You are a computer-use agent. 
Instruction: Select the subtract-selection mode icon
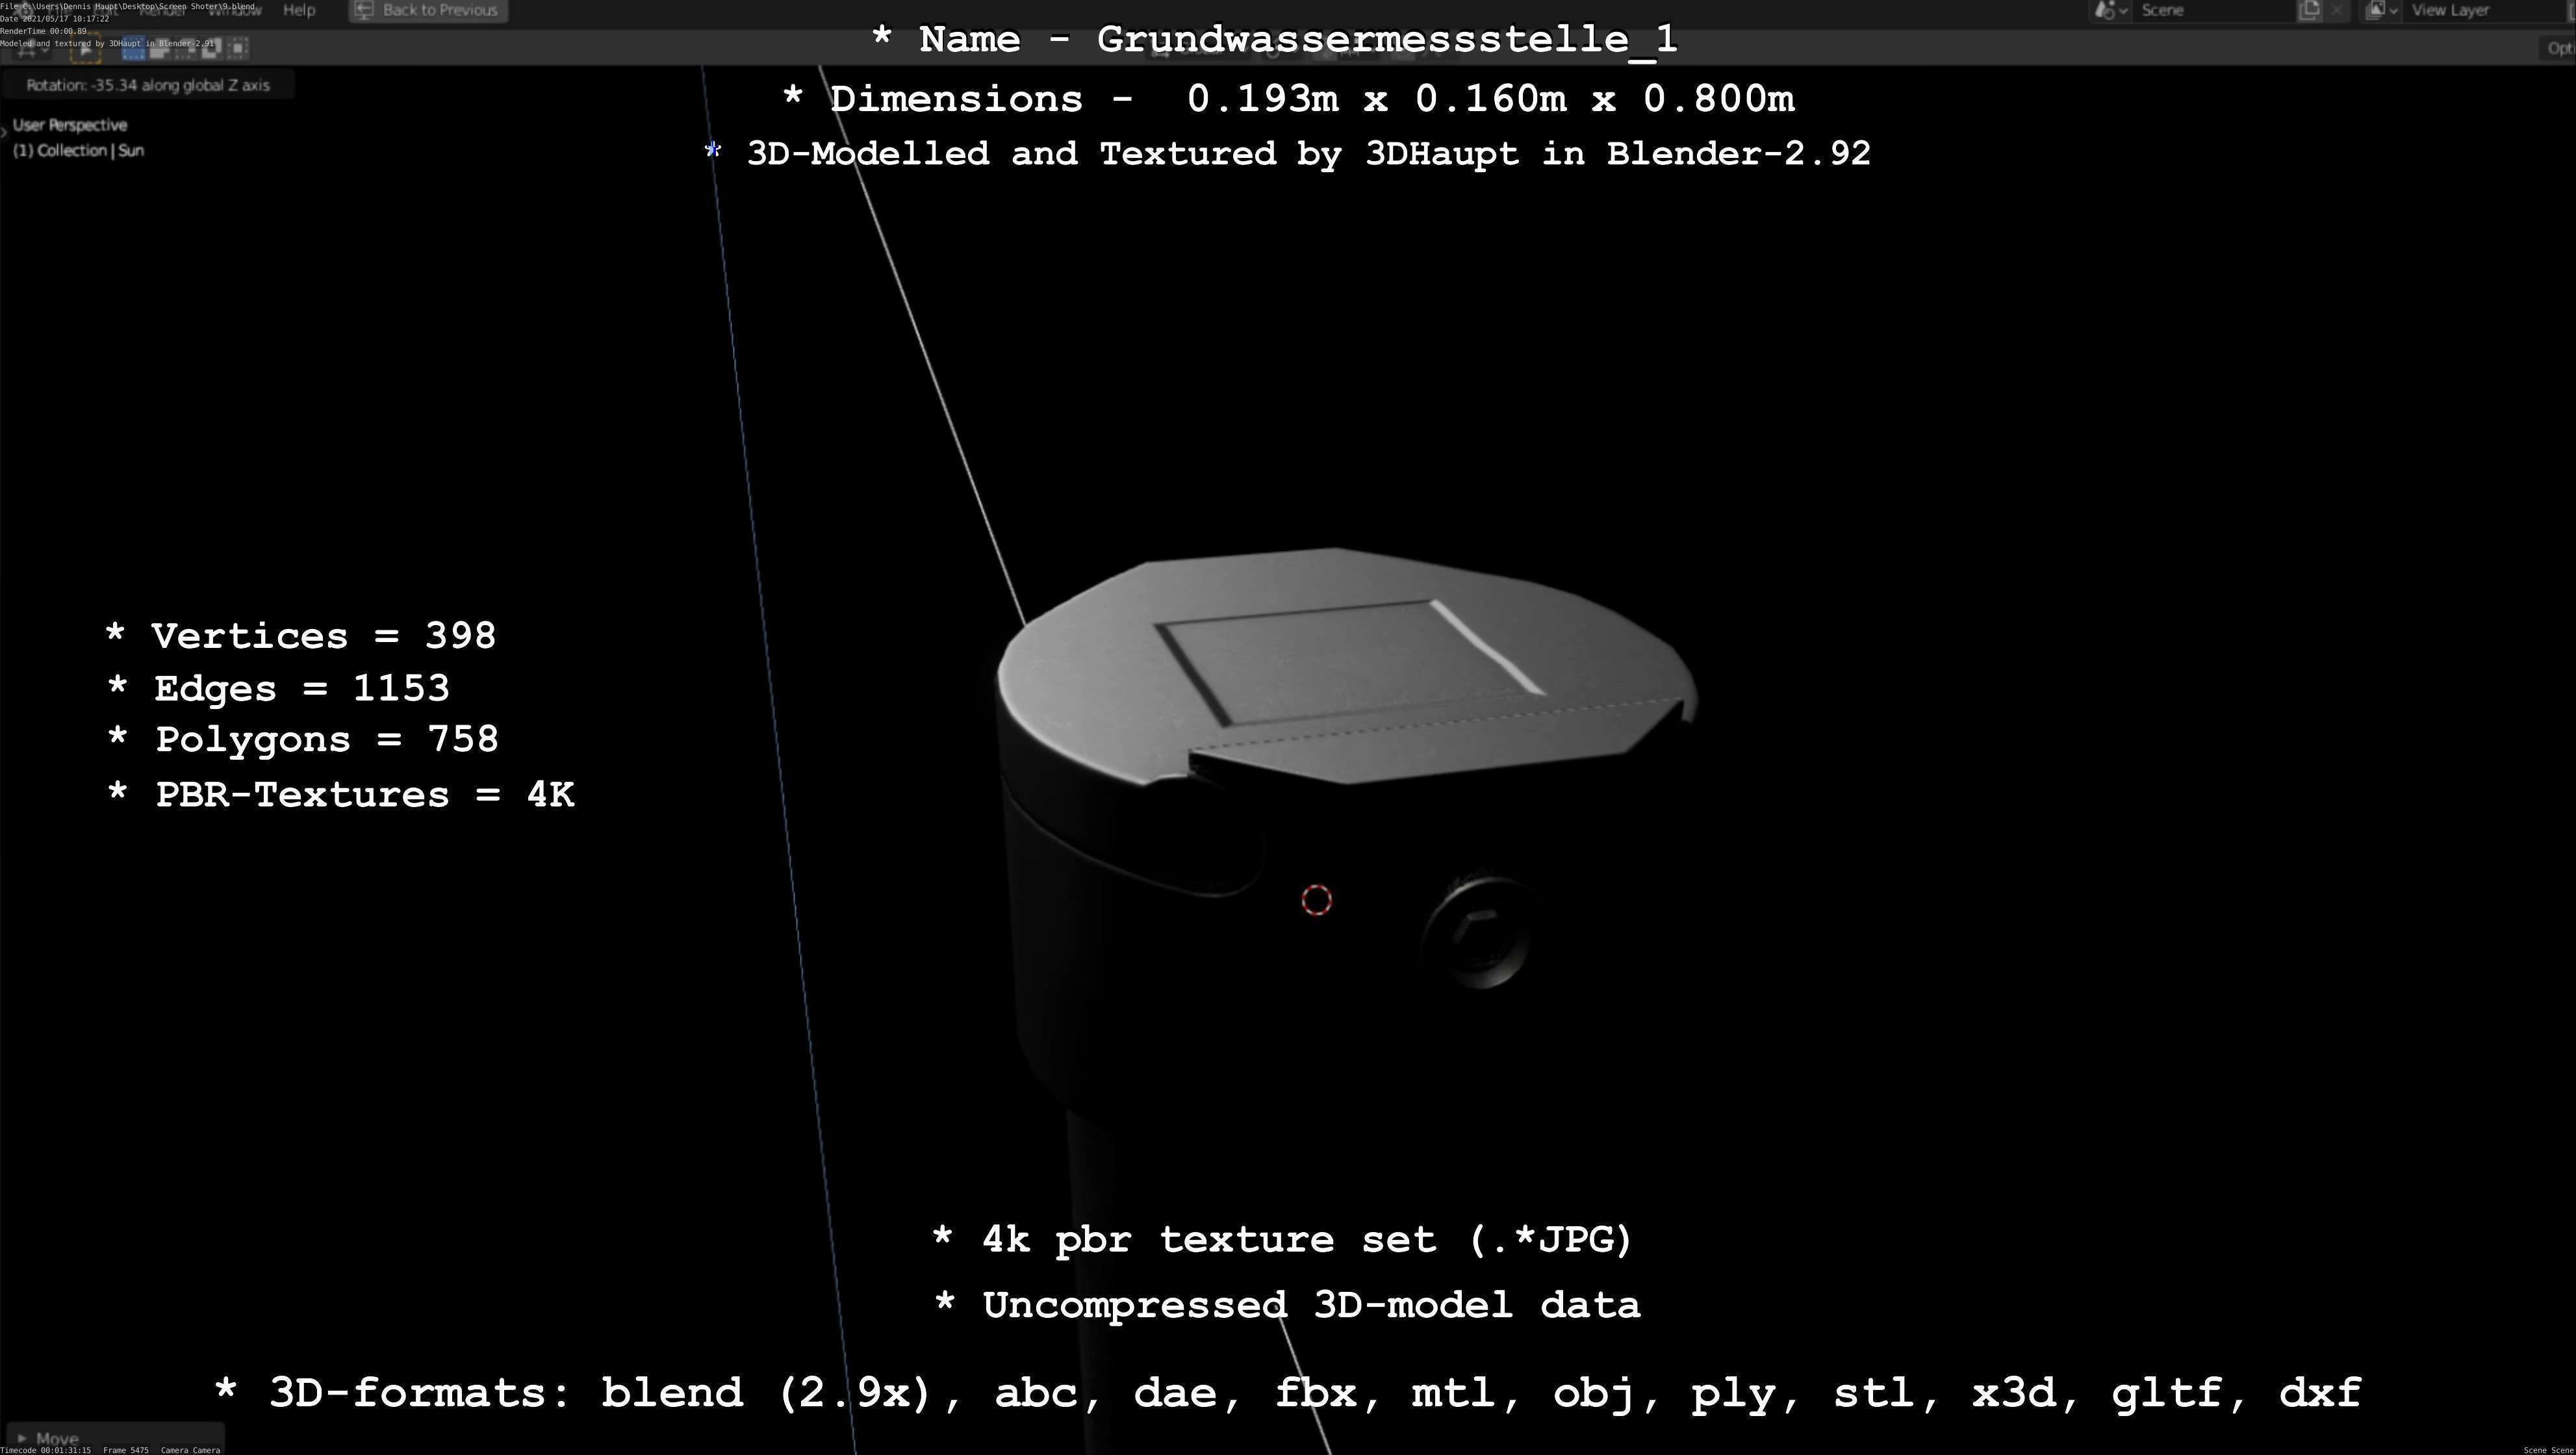[185, 48]
